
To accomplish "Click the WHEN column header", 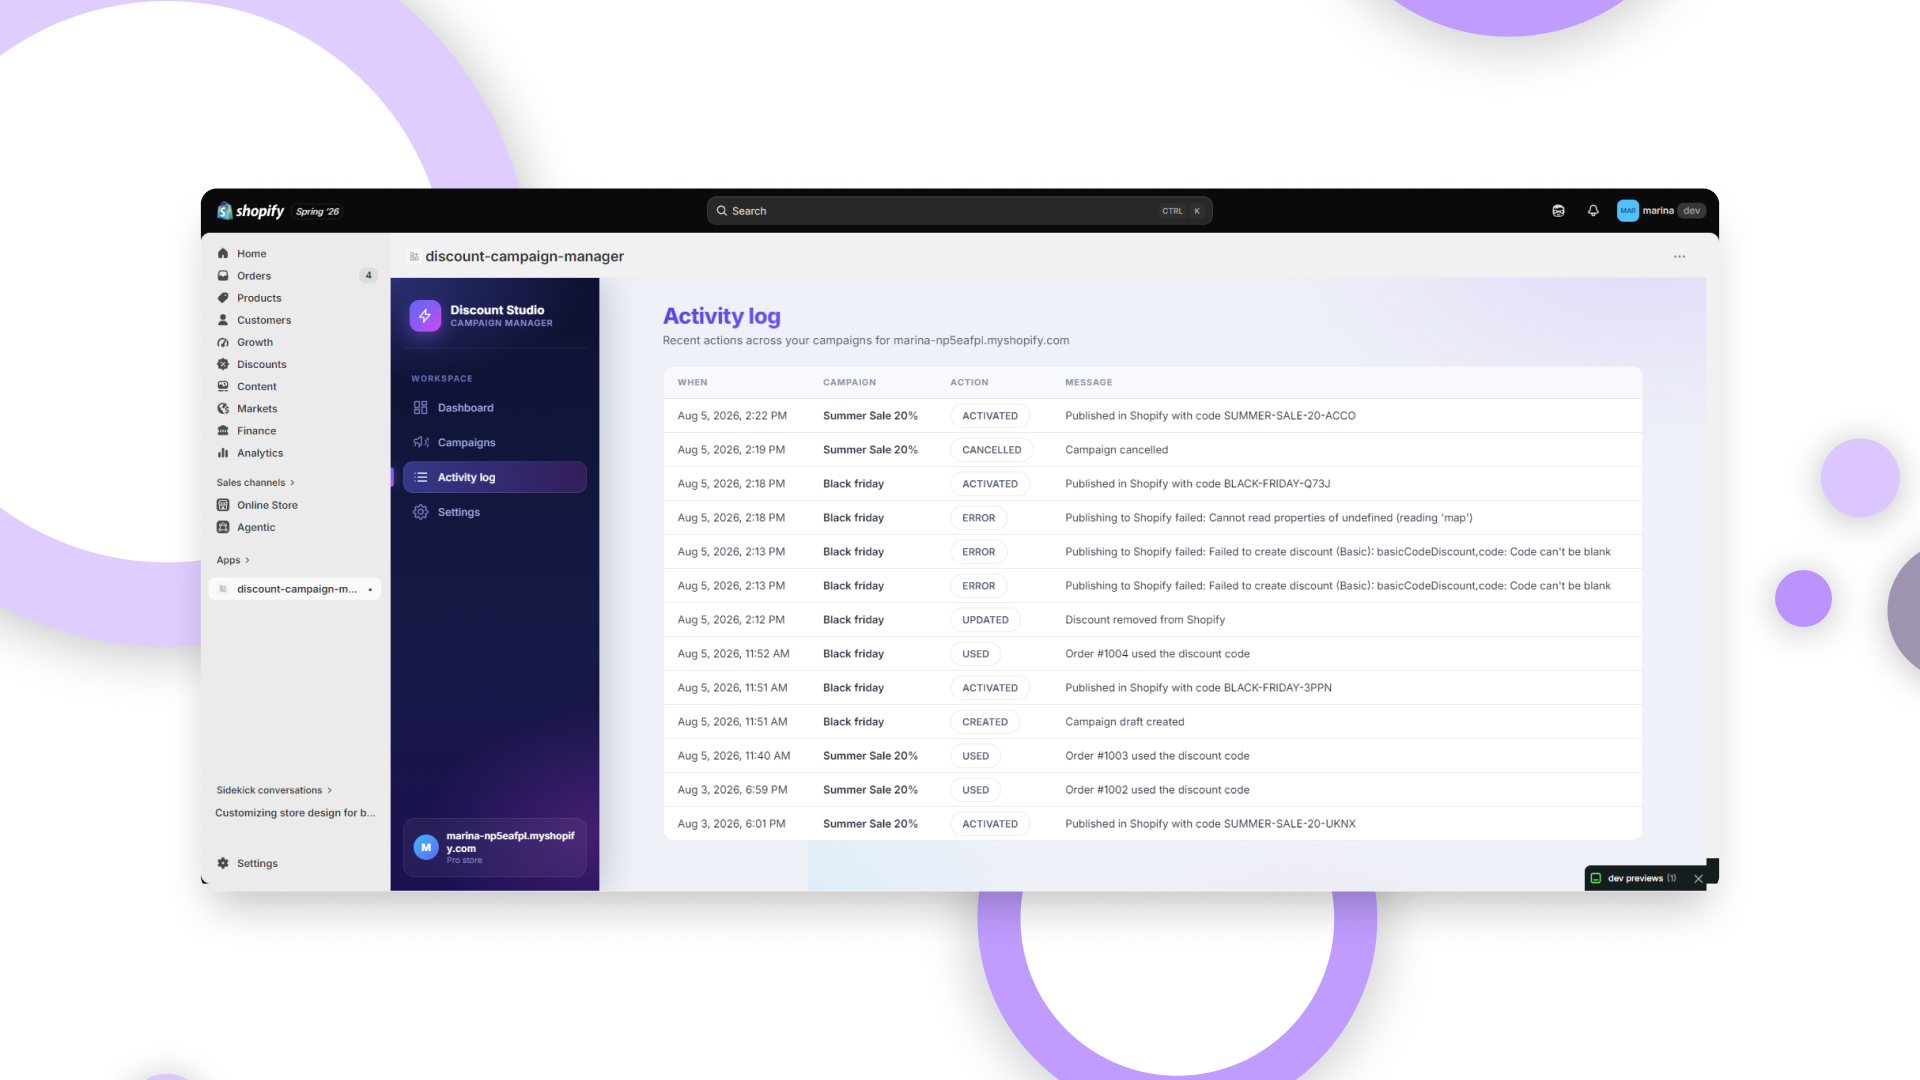I will 692,382.
